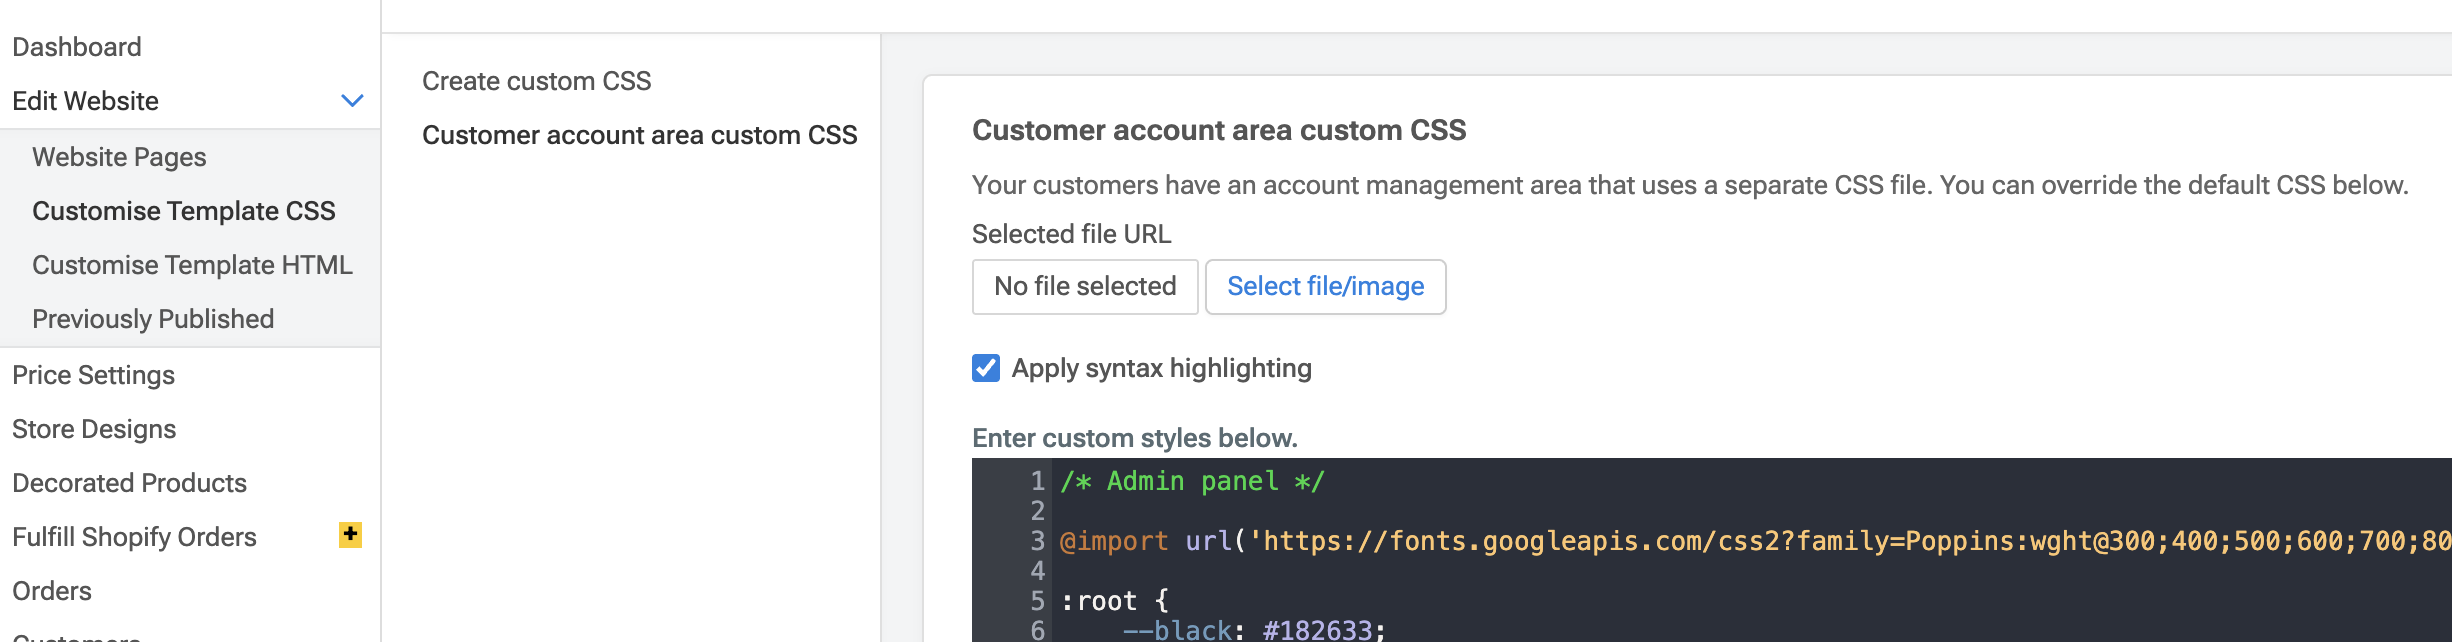Click the yellow plus icon beside Fulfill Shopify Orders
This screenshot has width=2452, height=642.
pos(350,535)
